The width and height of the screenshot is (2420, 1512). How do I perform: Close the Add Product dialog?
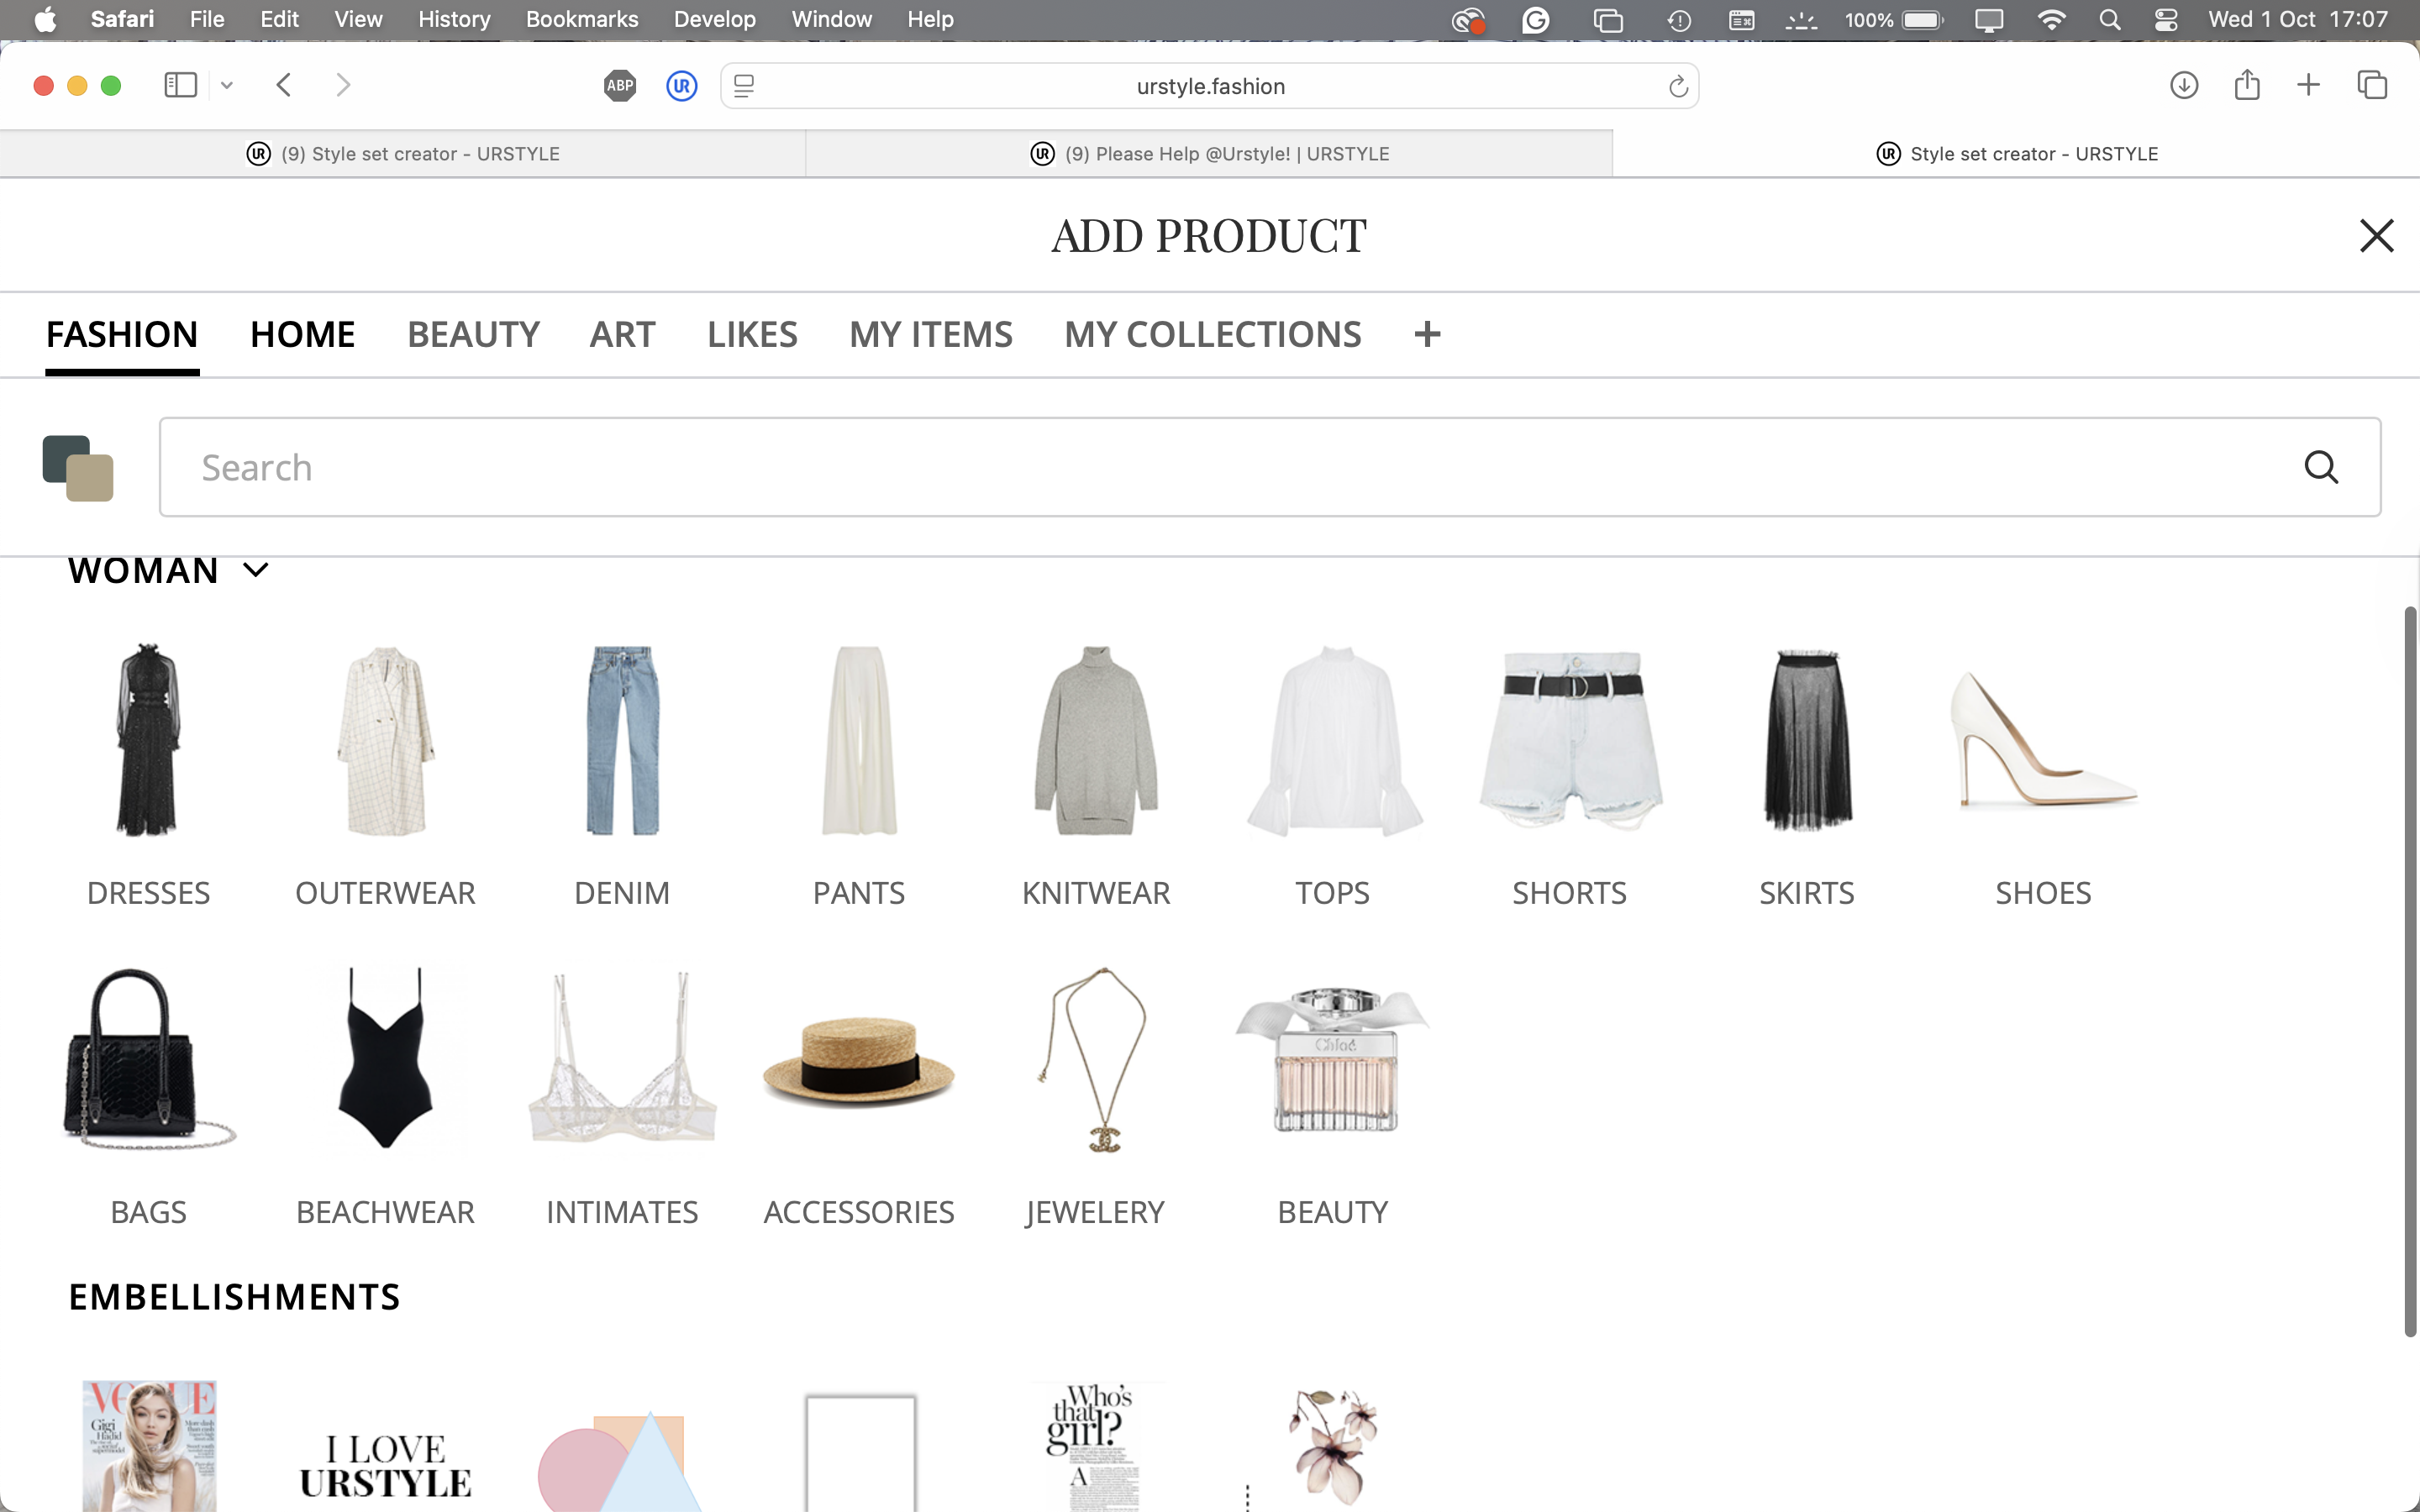click(2376, 236)
